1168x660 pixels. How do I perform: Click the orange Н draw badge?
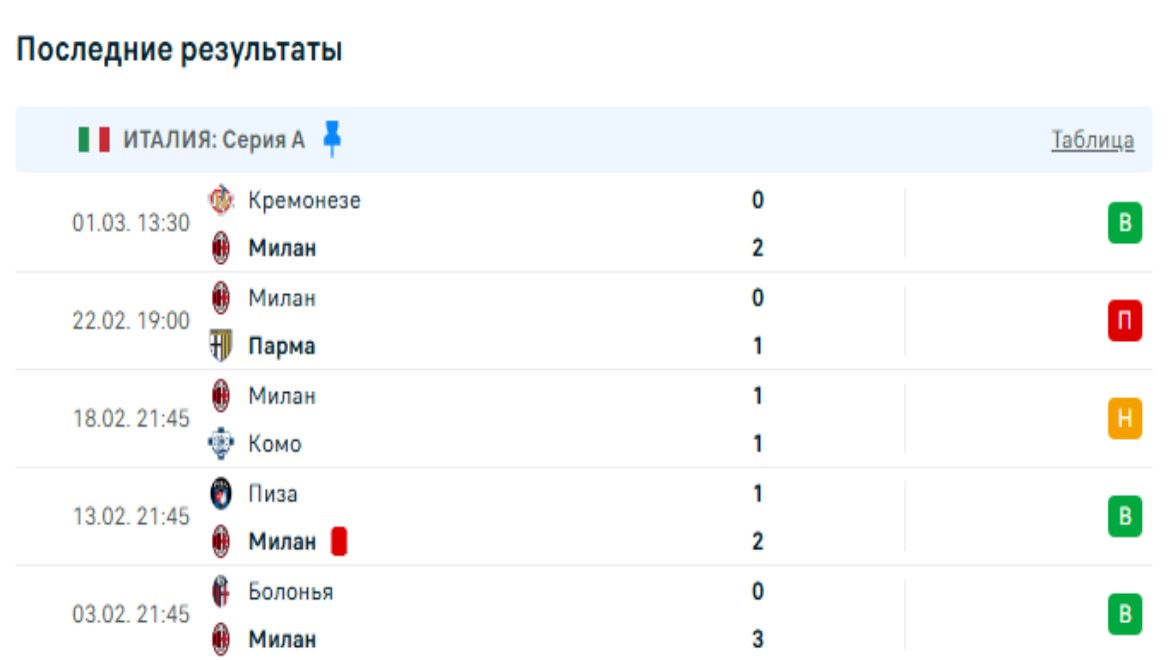tap(1125, 419)
